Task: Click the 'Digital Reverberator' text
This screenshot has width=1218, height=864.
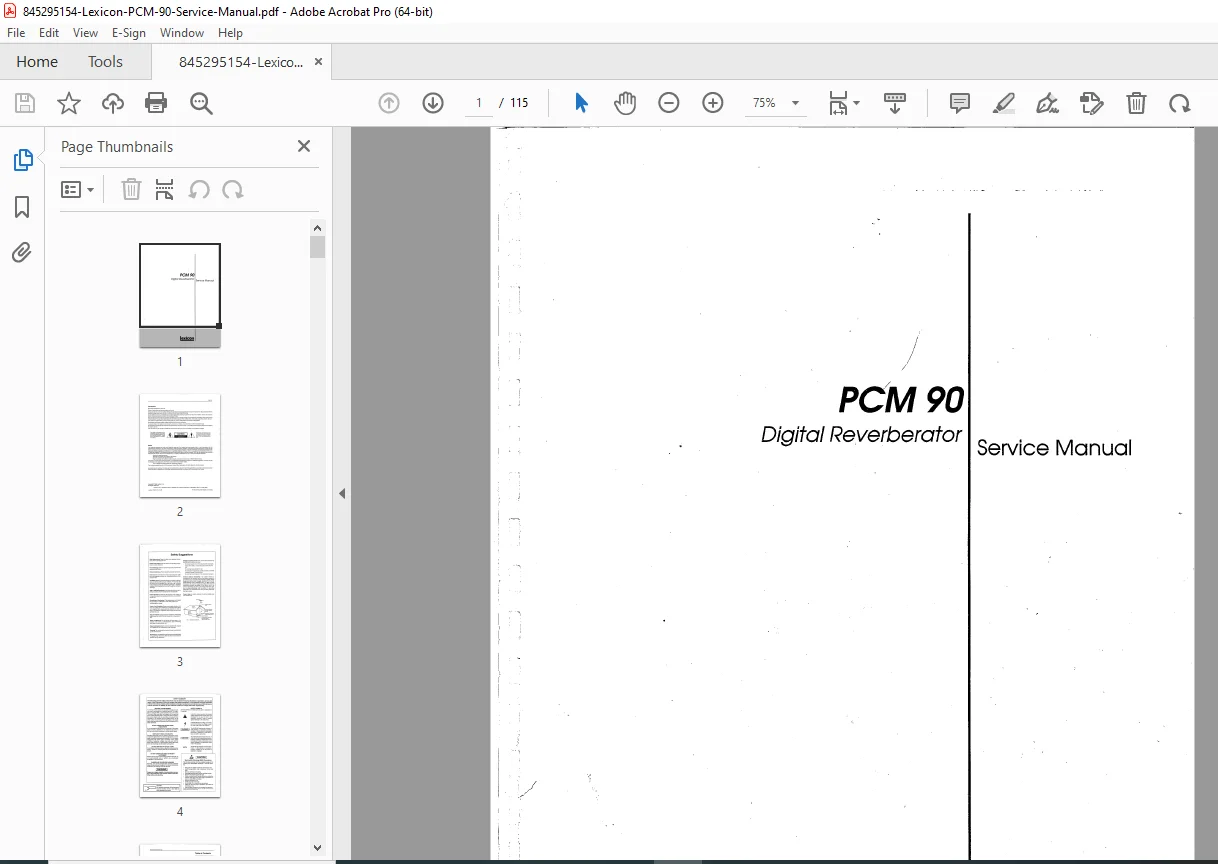Action: click(861, 435)
